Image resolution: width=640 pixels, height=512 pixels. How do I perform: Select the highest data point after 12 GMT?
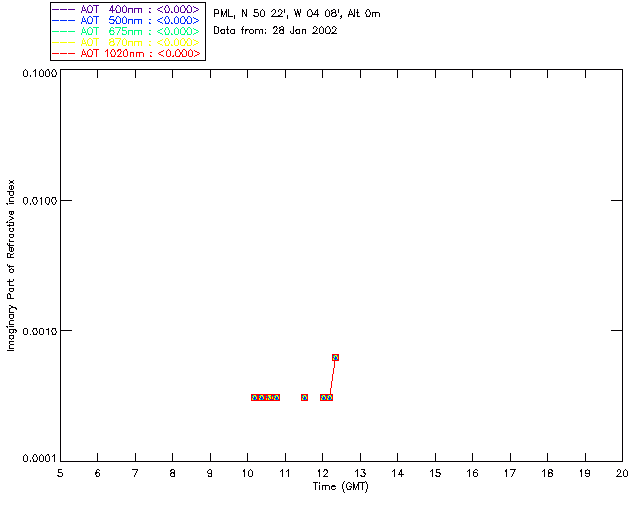coord(336,357)
